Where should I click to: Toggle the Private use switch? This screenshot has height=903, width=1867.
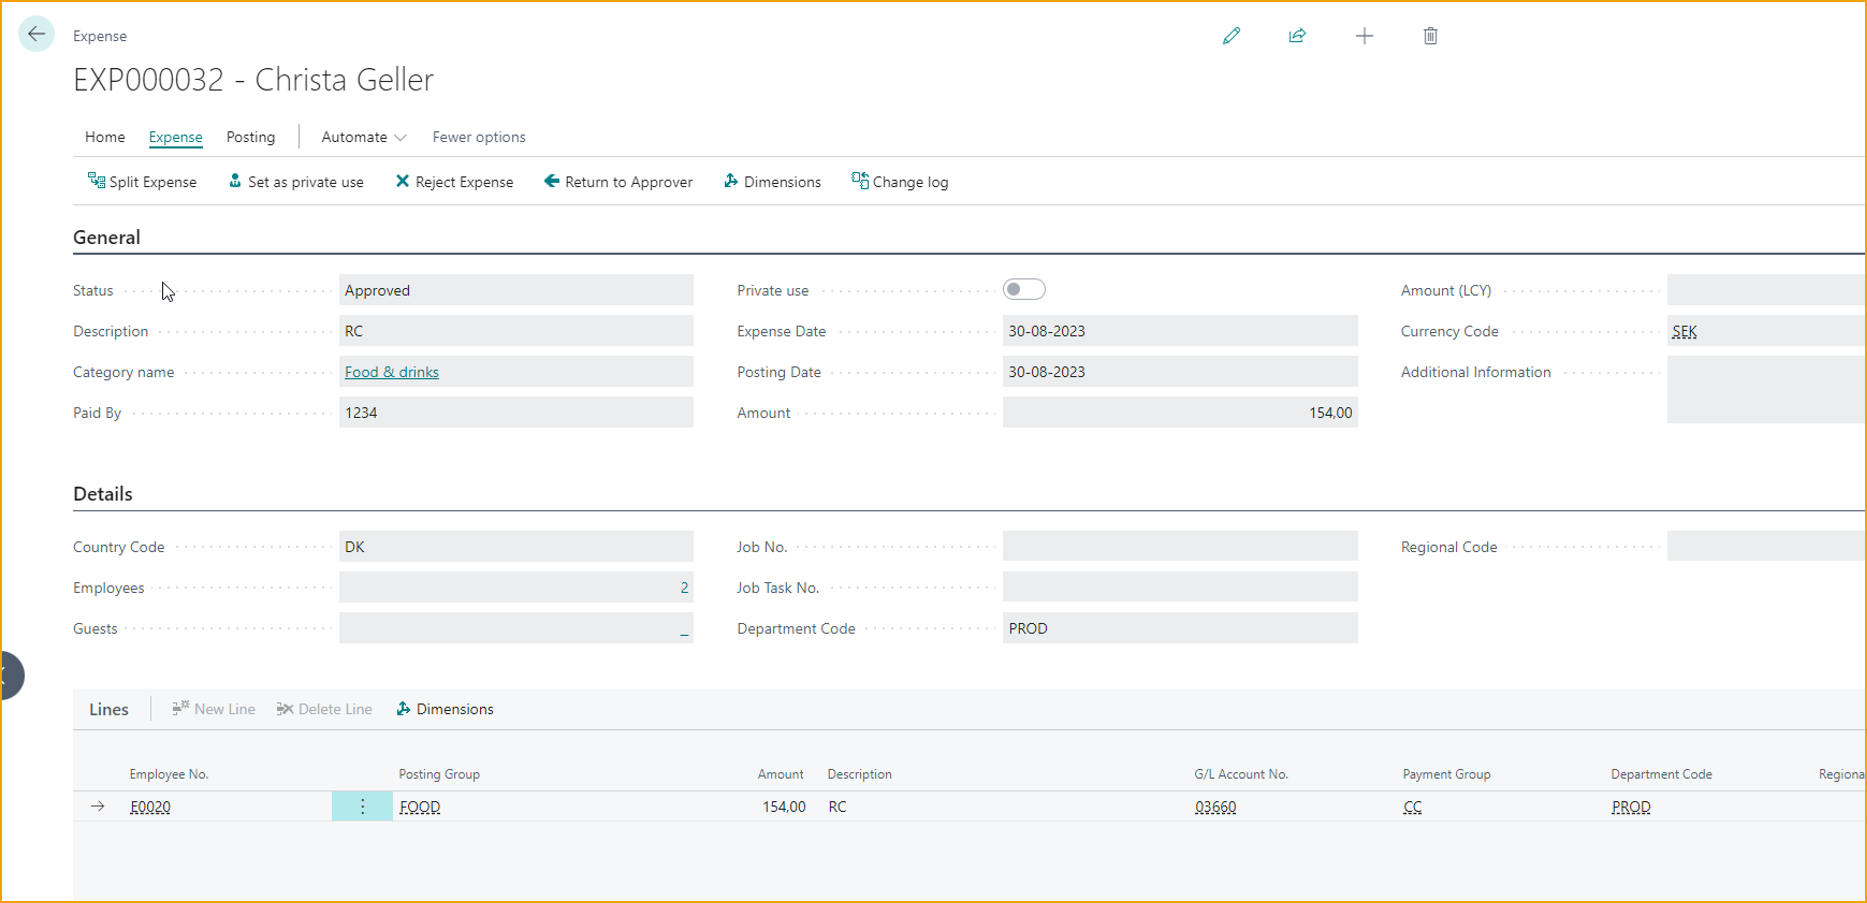[1024, 290]
